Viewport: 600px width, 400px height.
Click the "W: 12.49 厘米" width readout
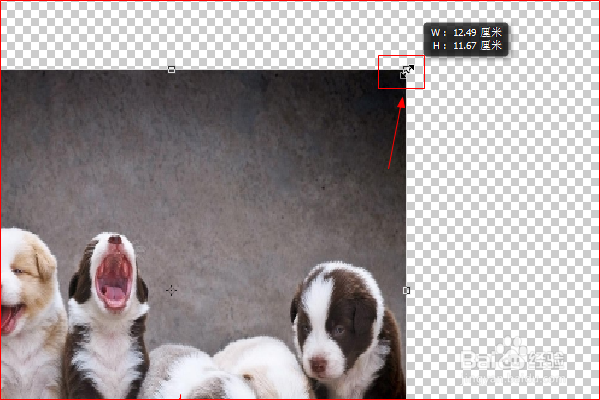pyautogui.click(x=466, y=33)
